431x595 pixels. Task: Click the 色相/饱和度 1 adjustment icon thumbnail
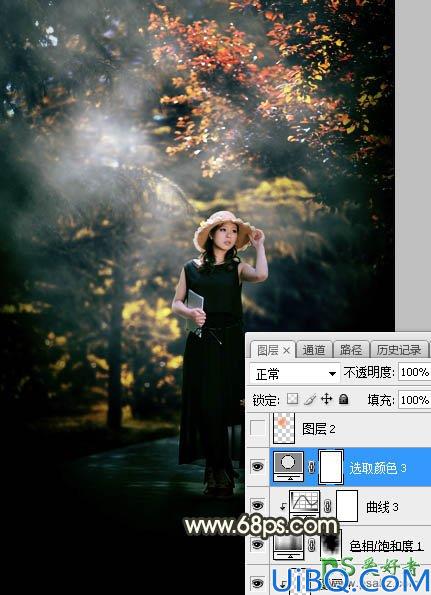point(288,546)
